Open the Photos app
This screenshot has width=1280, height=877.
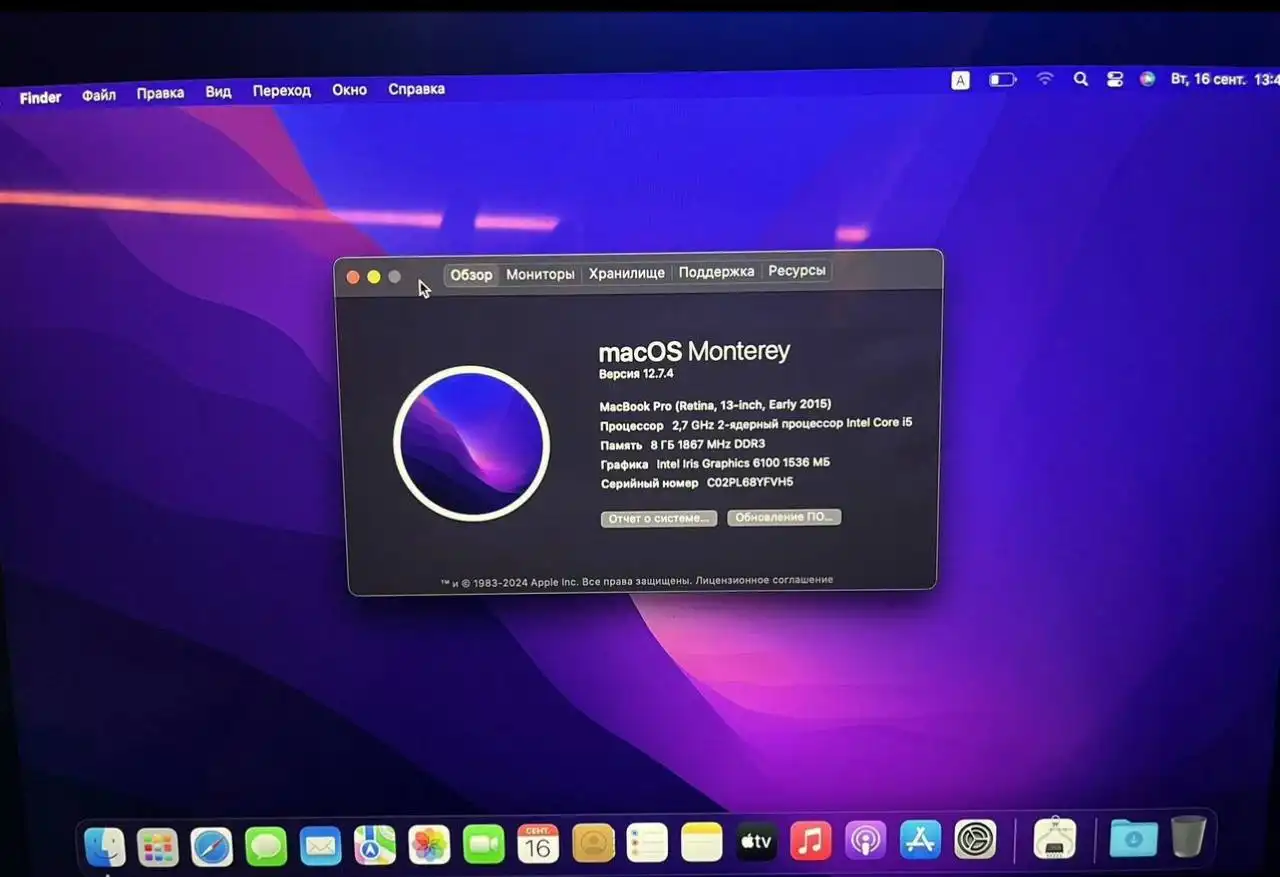[x=429, y=843]
